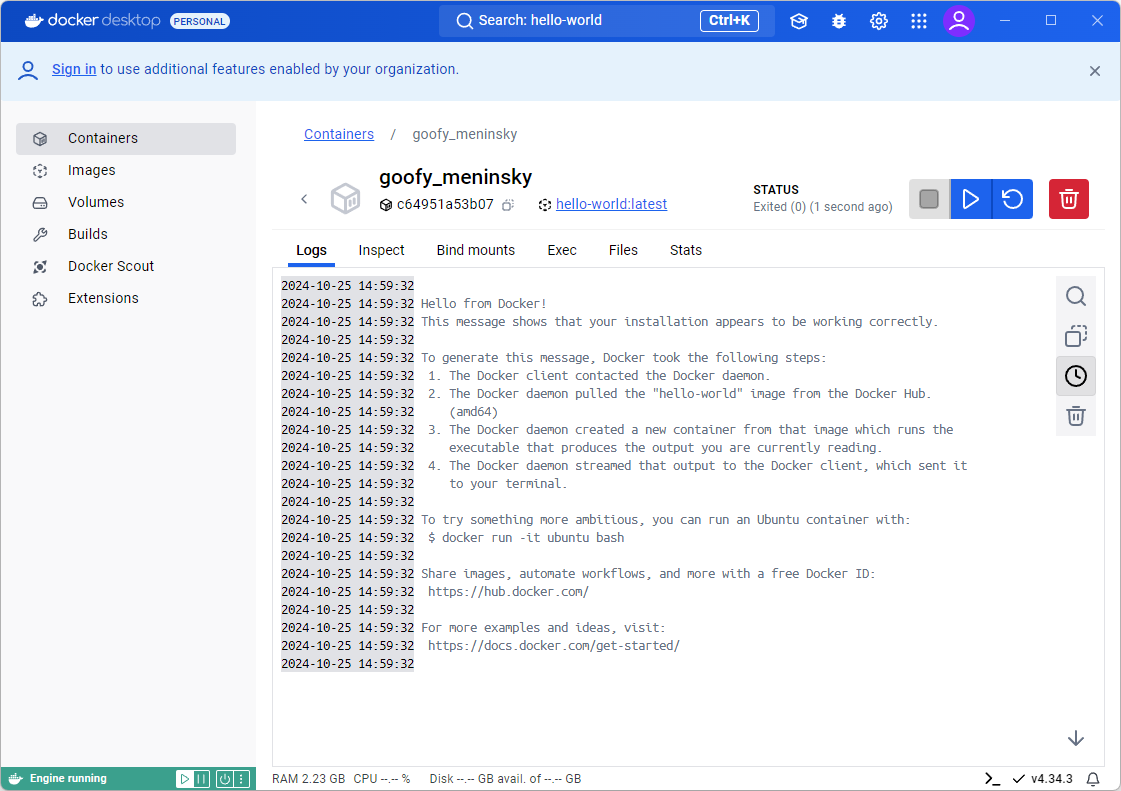Click the https://hub.docker.com/ log text
This screenshot has width=1121, height=791.
508,592
